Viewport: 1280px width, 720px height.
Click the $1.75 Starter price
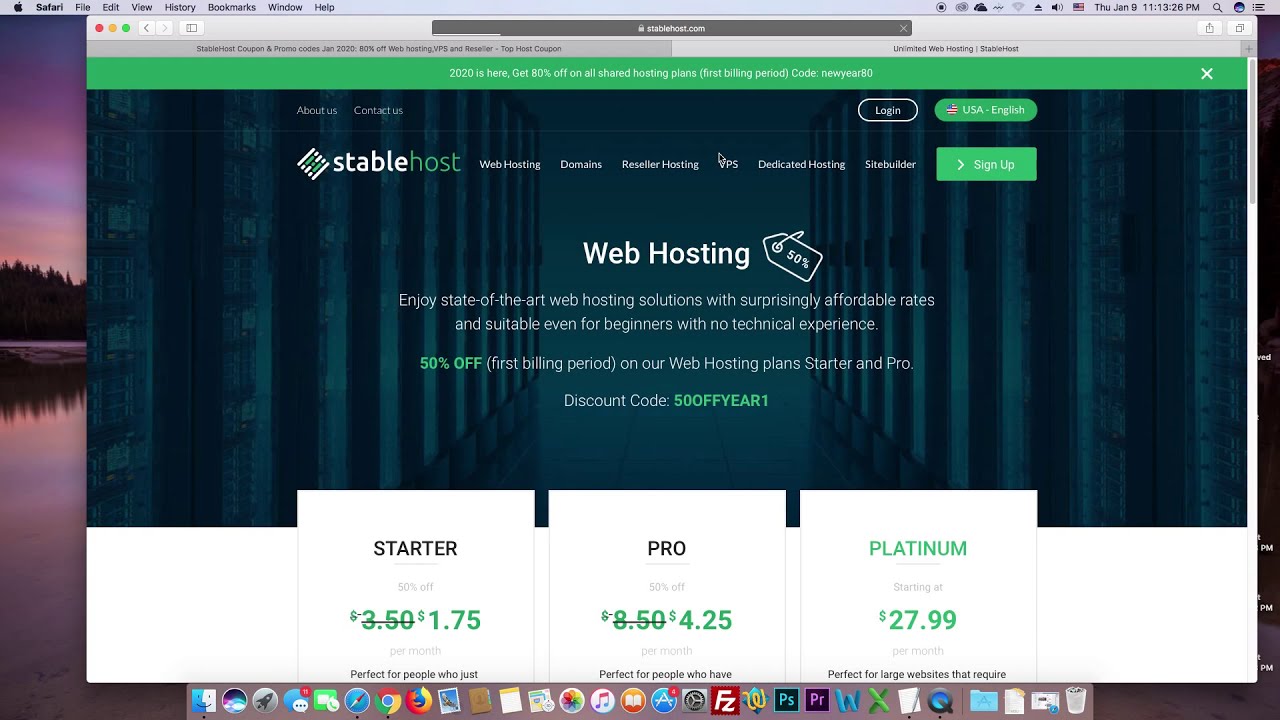[449, 620]
